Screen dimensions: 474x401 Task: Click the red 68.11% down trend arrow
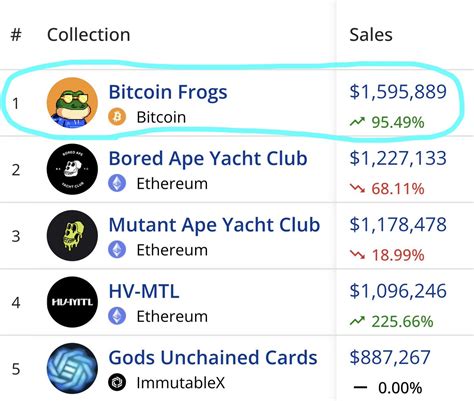point(357,189)
